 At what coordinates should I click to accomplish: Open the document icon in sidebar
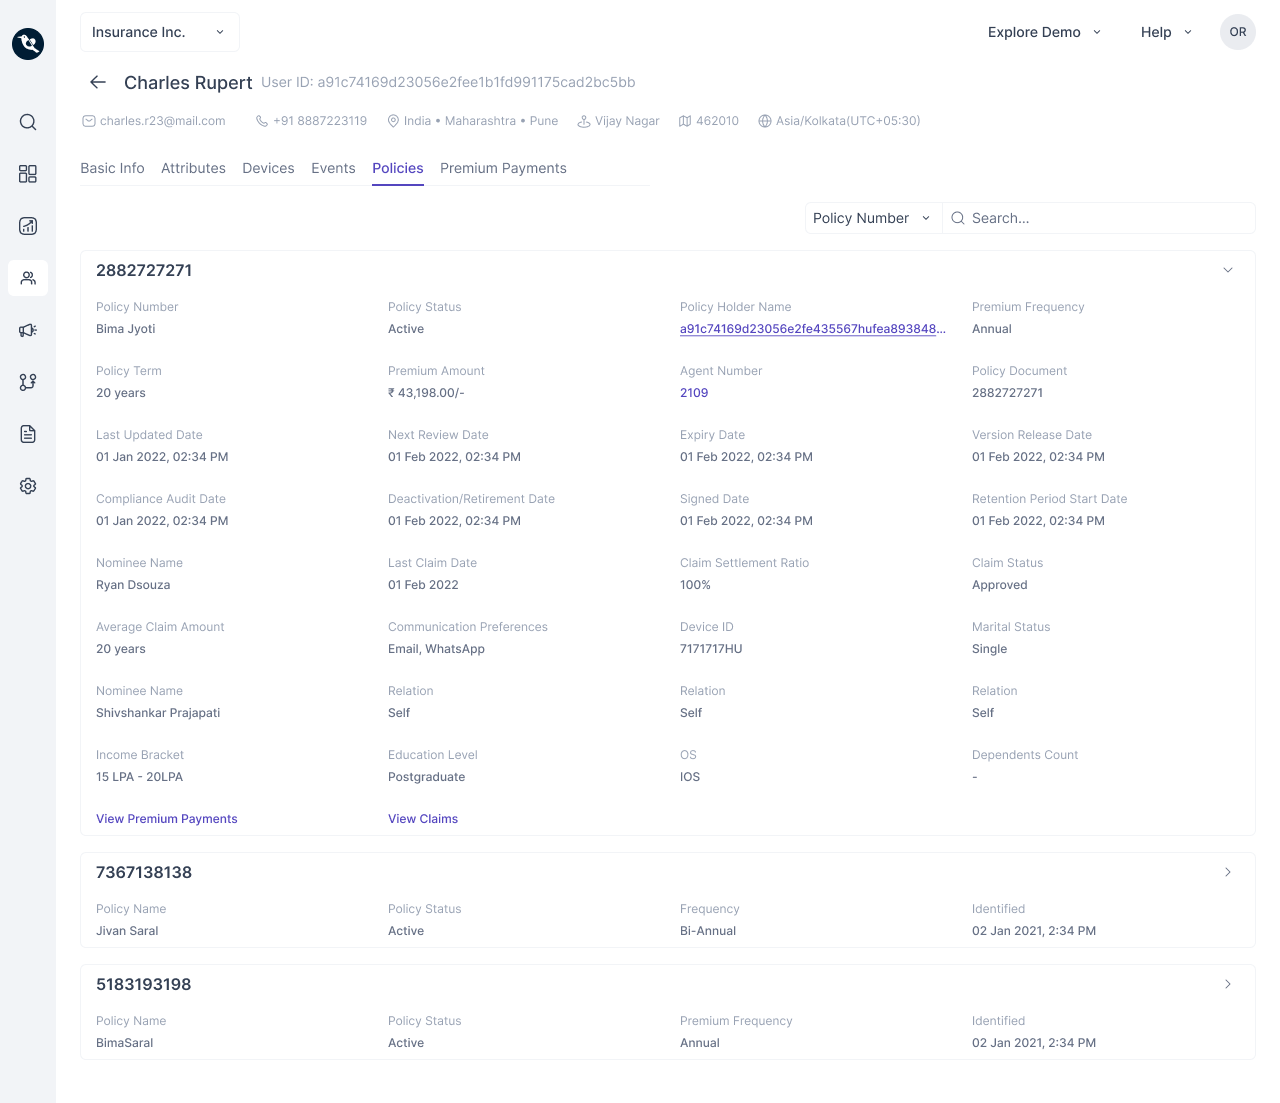click(x=28, y=434)
